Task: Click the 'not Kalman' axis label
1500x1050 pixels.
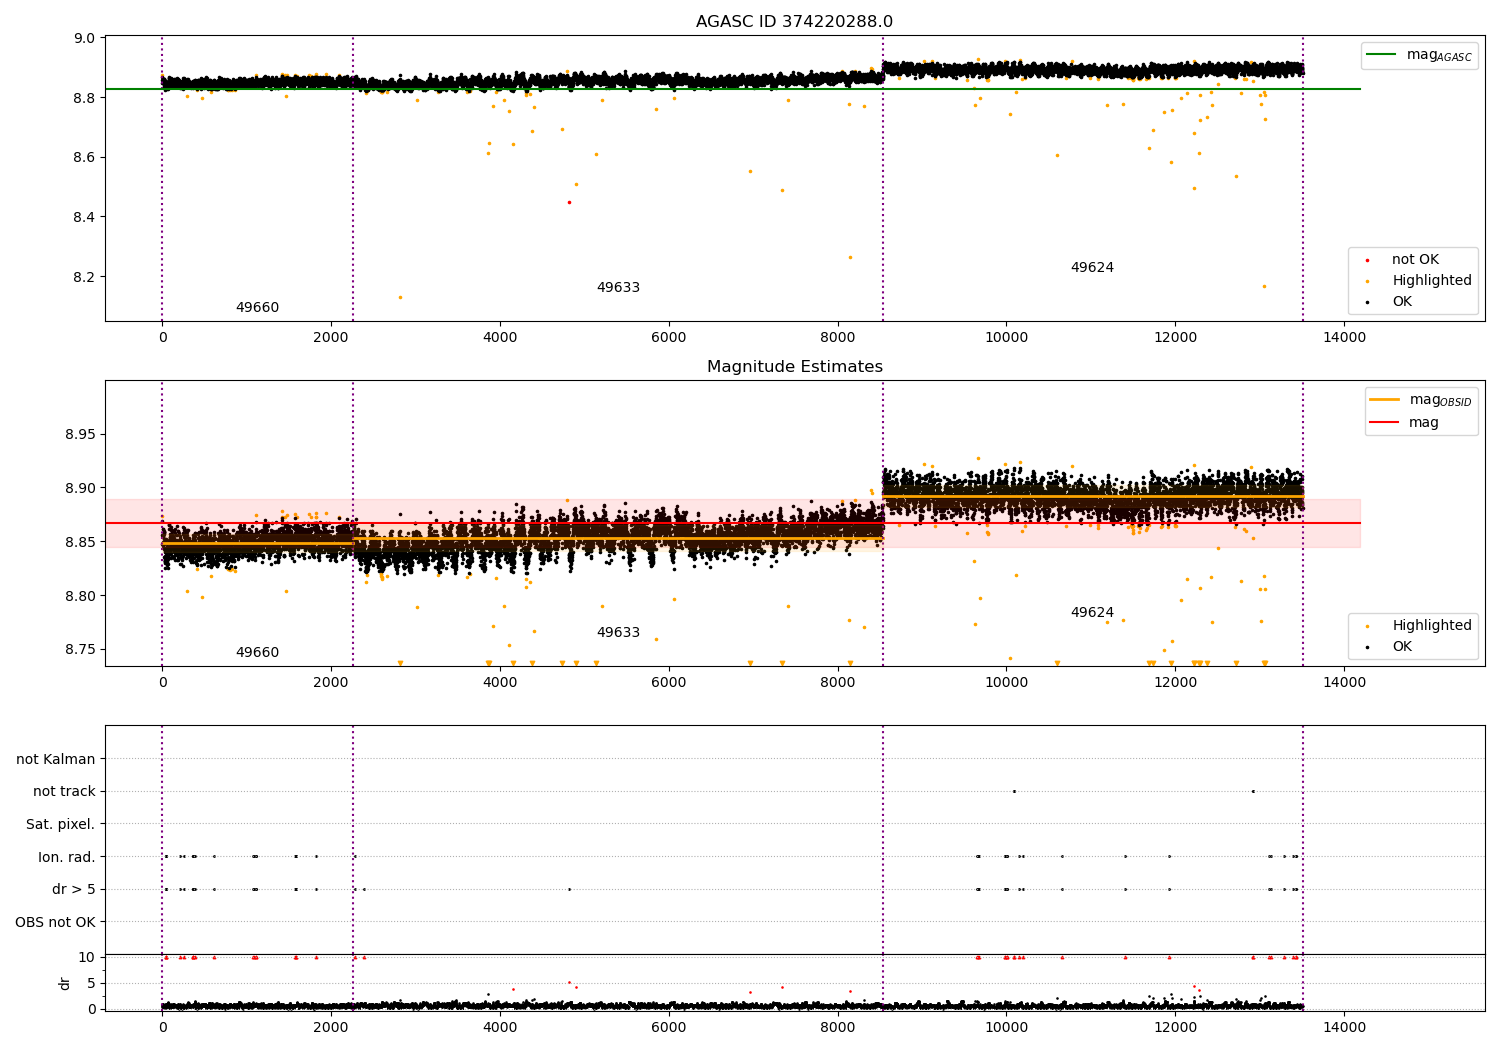Action: coord(56,759)
